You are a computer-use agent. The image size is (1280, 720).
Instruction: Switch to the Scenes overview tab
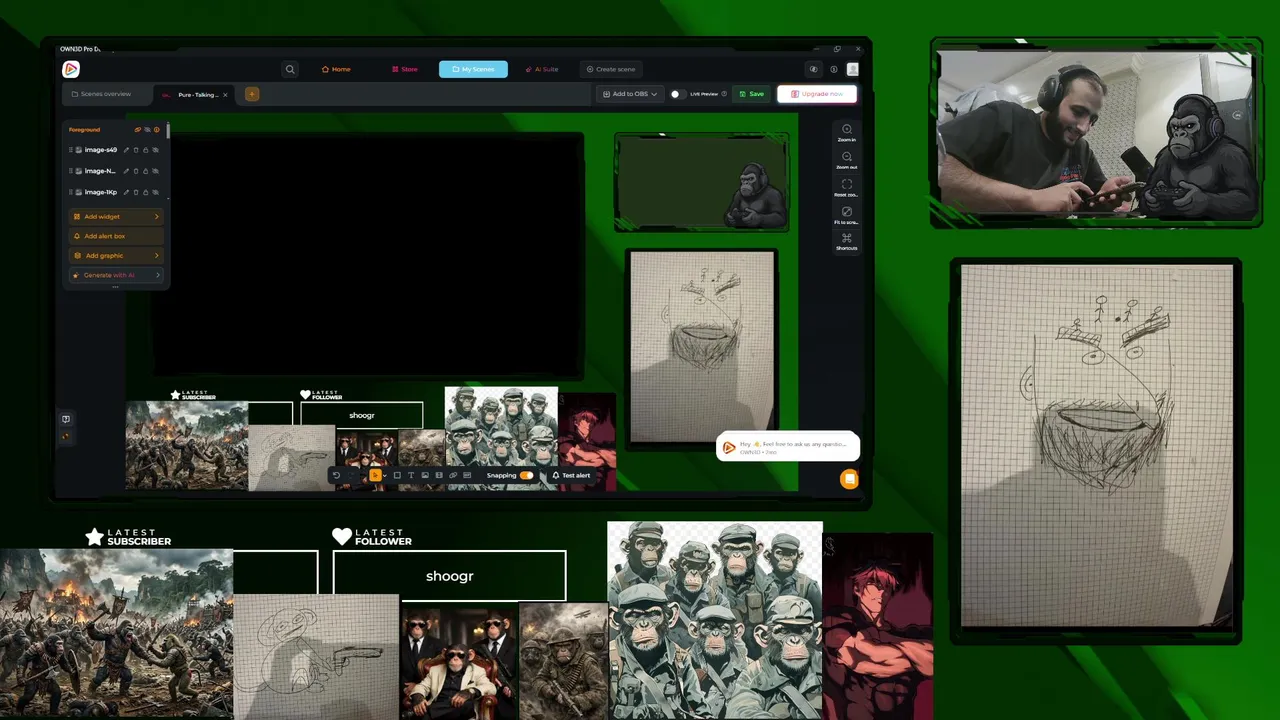tap(101, 94)
